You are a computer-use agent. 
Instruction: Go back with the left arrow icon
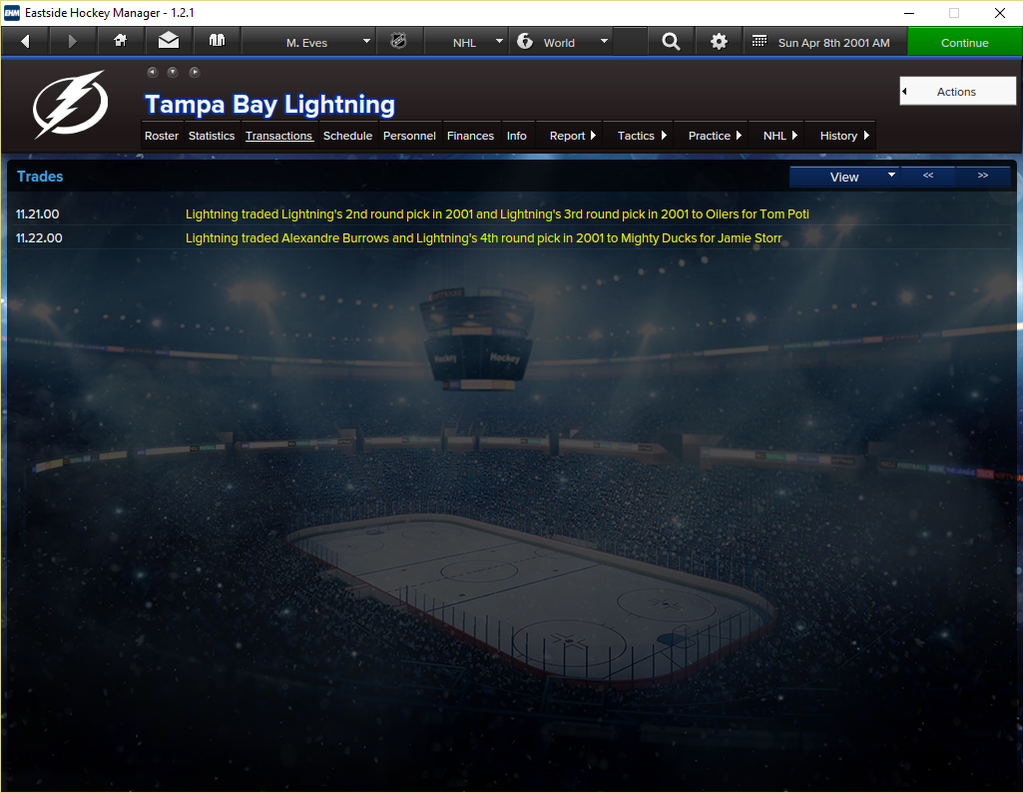point(25,42)
